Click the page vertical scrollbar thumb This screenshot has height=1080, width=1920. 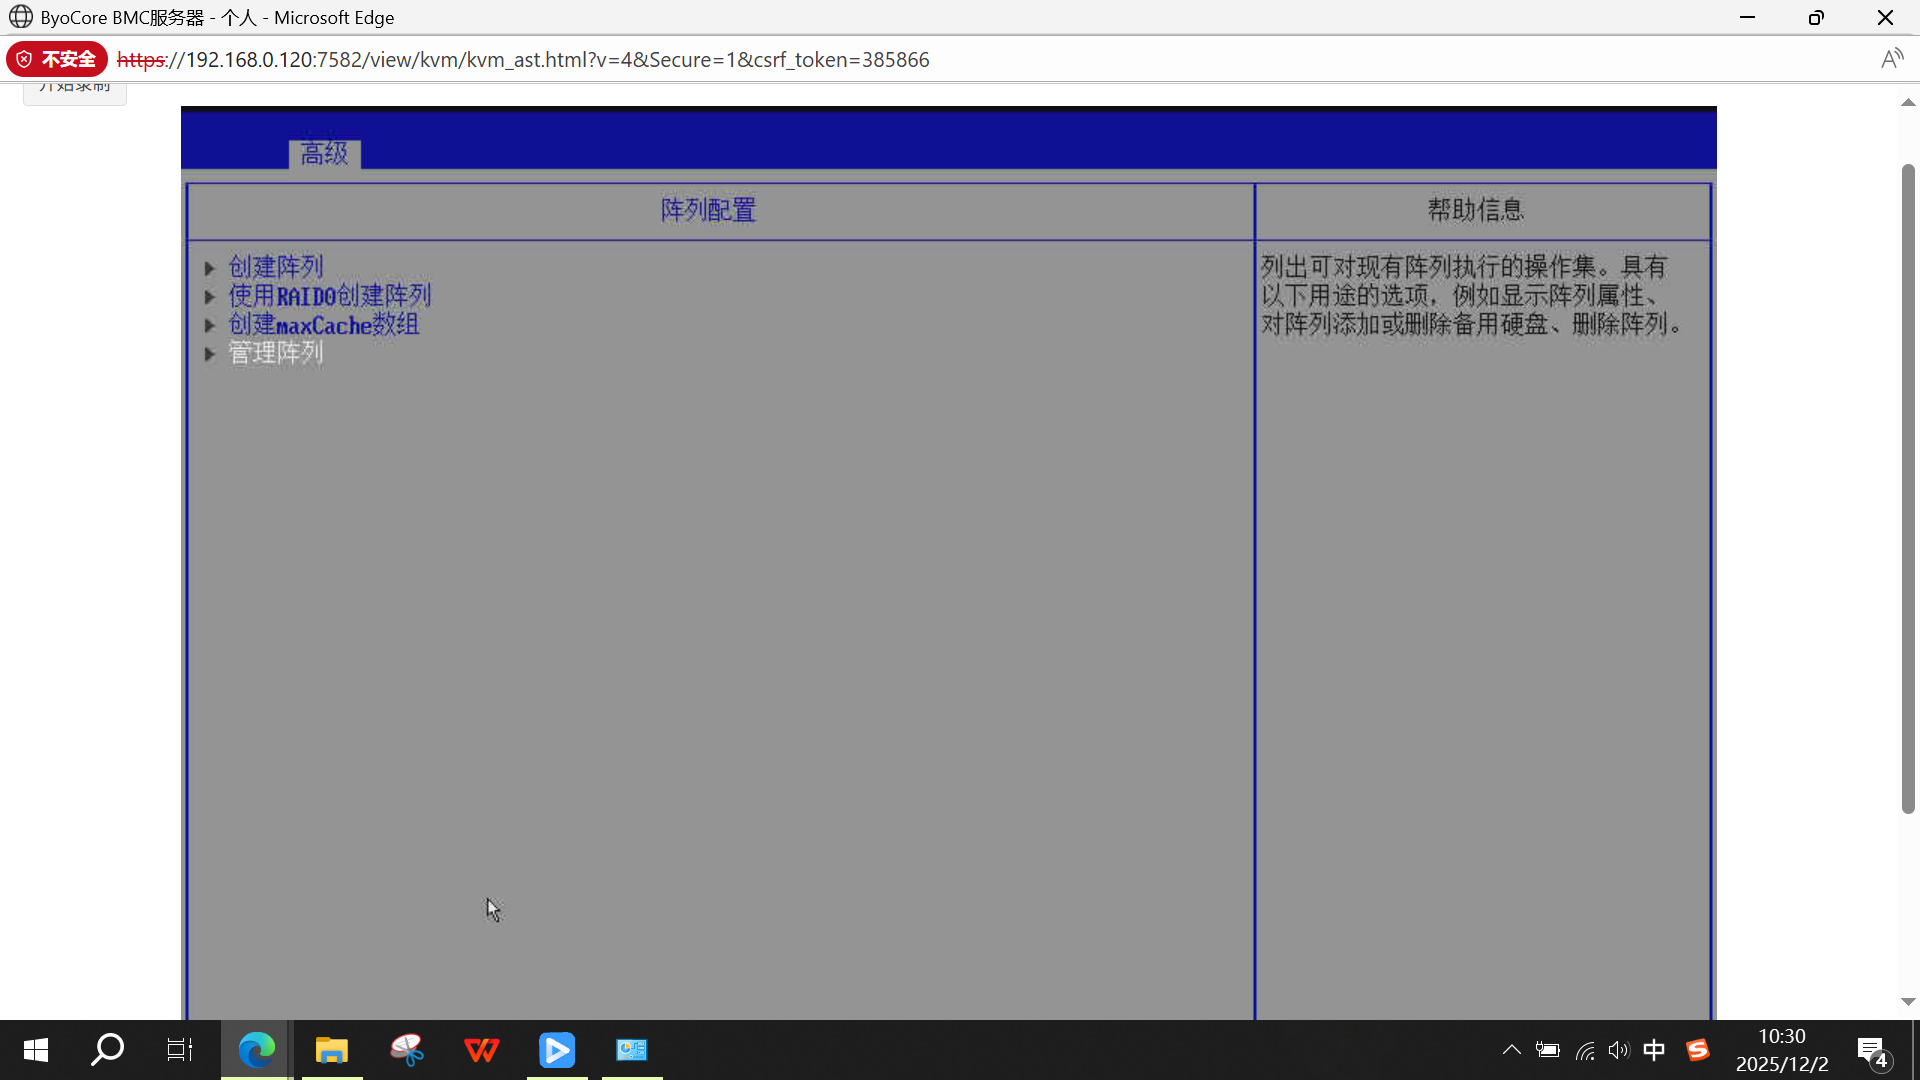(1908, 488)
